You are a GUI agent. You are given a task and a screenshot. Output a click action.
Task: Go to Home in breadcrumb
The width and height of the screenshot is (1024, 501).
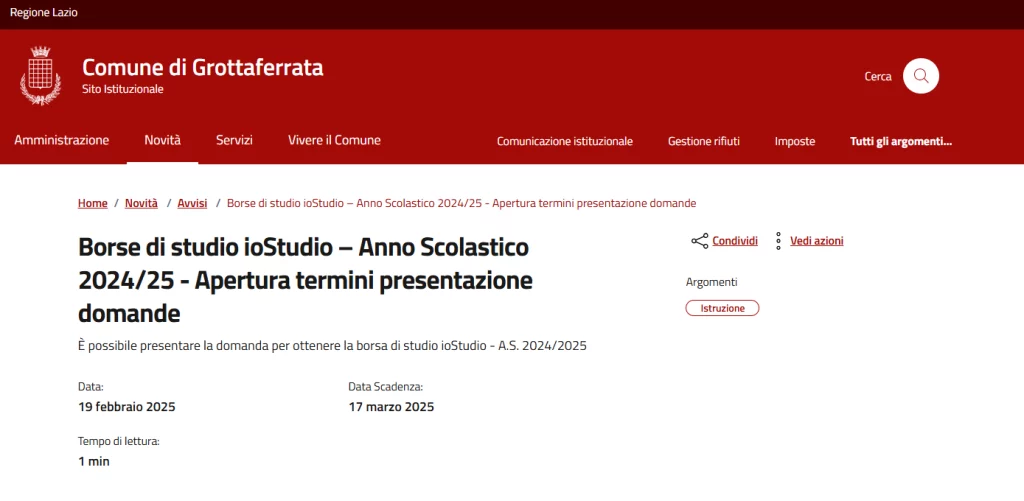tap(93, 203)
